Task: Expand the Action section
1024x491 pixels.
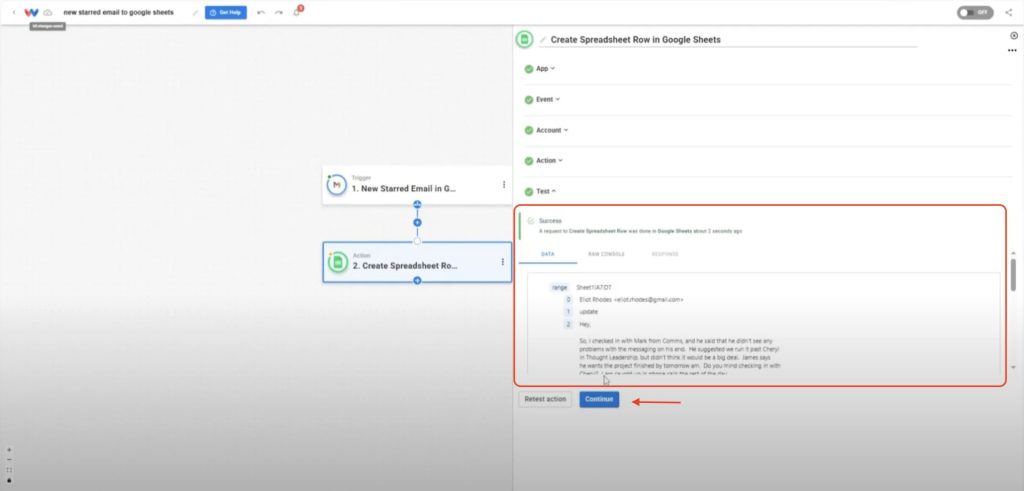Action: 549,161
